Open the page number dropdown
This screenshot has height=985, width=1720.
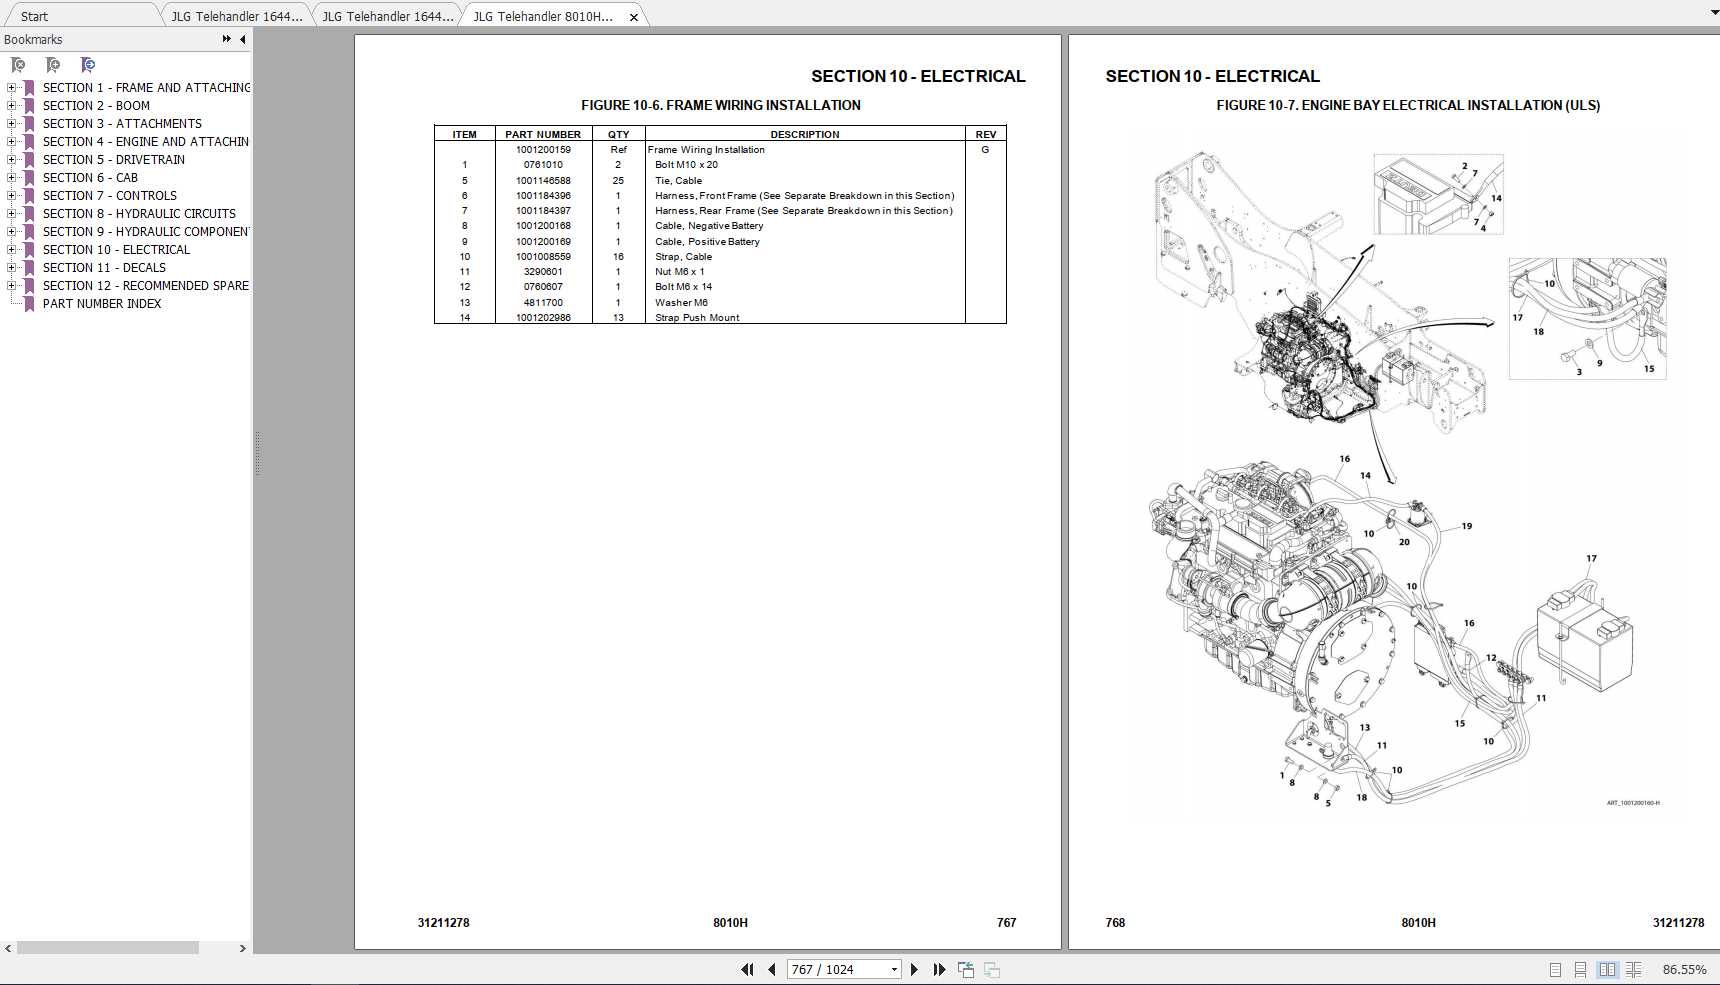coord(894,969)
